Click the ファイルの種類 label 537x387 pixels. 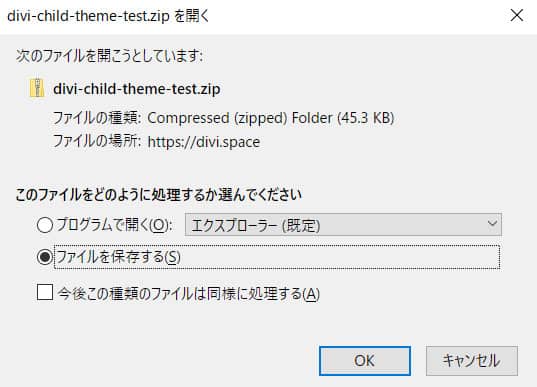tap(97, 118)
